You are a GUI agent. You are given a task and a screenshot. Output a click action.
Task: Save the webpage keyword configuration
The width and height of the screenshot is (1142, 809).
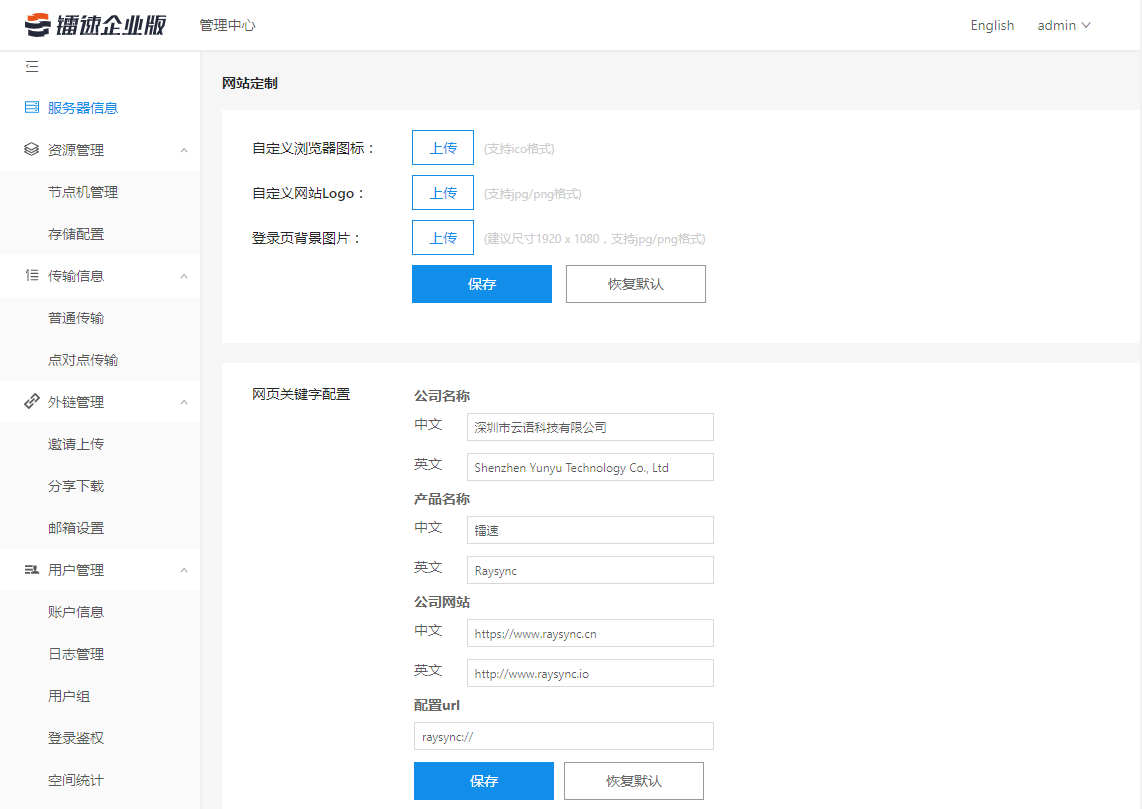coord(483,780)
